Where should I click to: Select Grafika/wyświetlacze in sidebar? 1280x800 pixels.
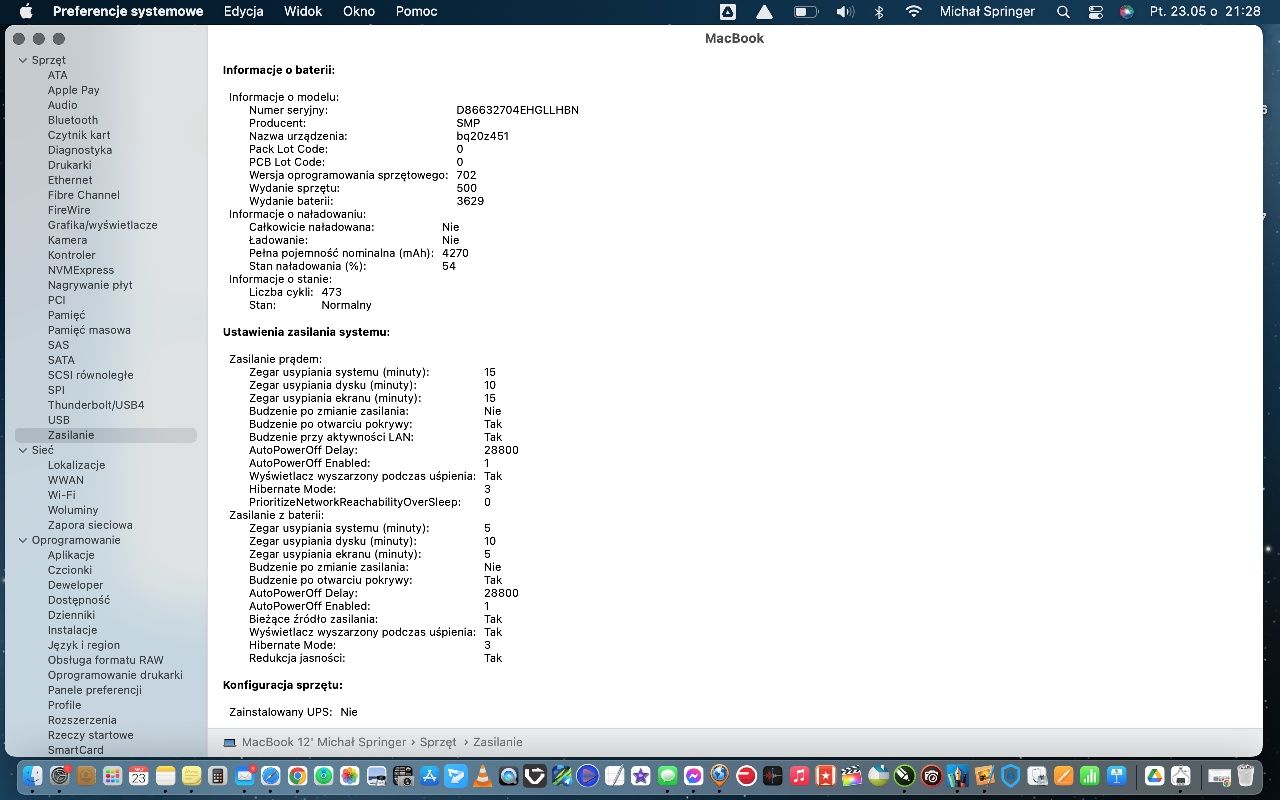click(x=103, y=225)
